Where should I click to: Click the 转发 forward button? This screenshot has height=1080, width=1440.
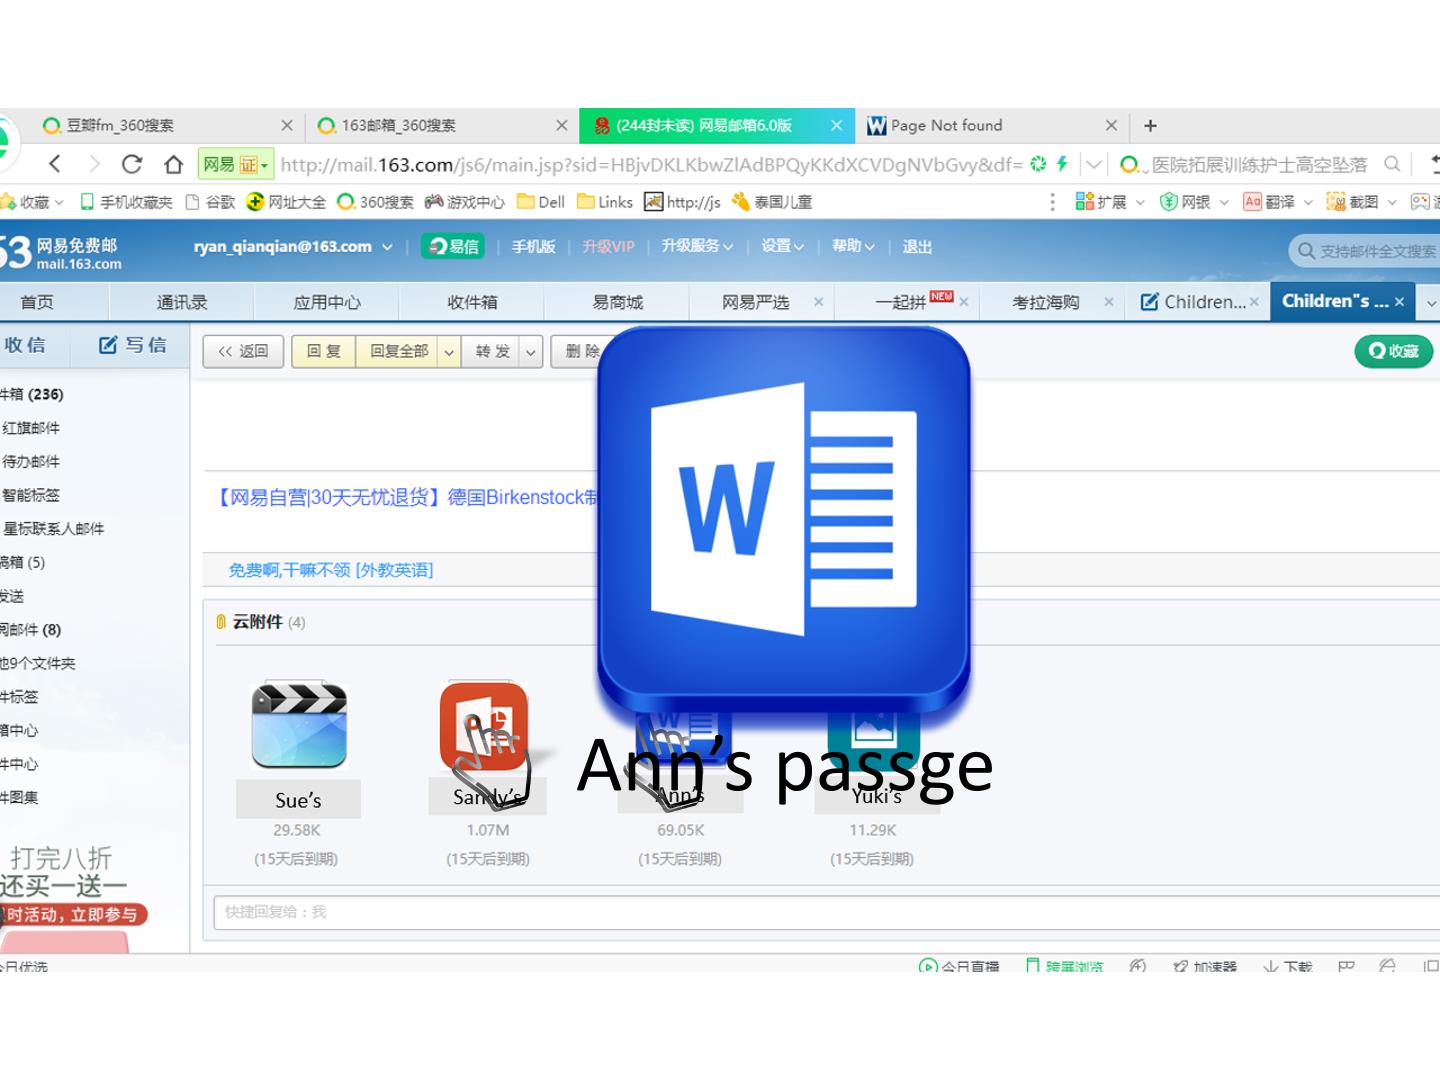pos(491,352)
